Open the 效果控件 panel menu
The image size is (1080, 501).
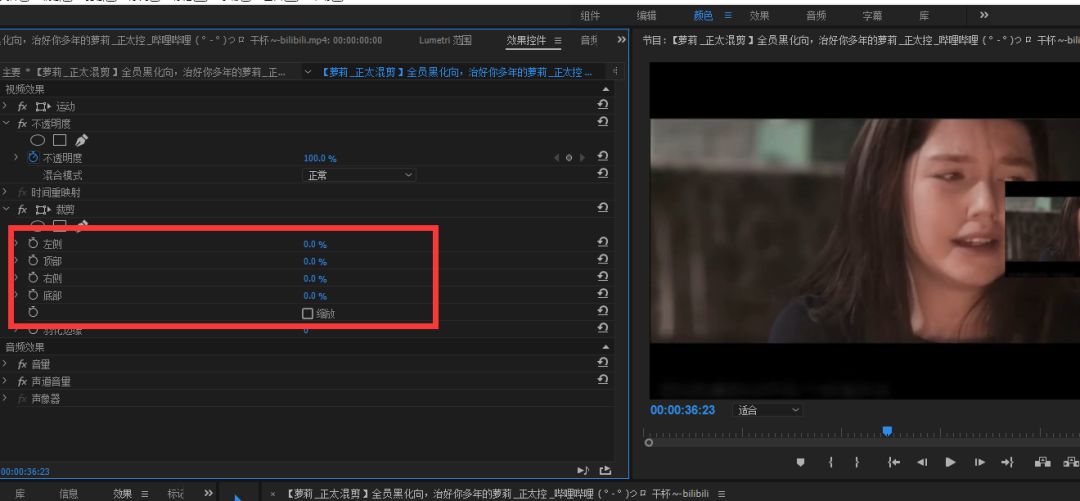(x=557, y=41)
